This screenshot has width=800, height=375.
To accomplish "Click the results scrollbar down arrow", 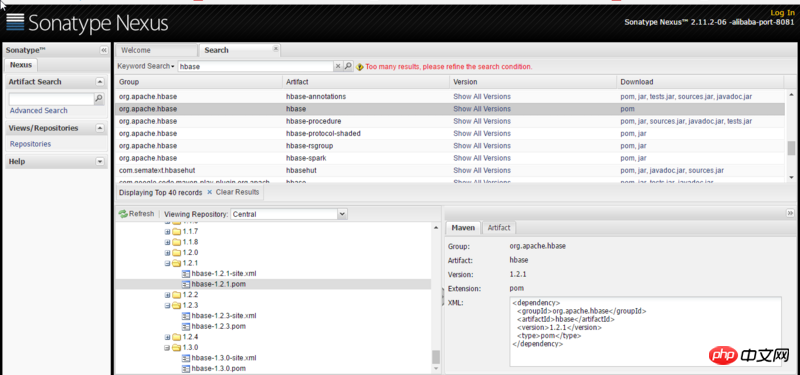I will 791,177.
